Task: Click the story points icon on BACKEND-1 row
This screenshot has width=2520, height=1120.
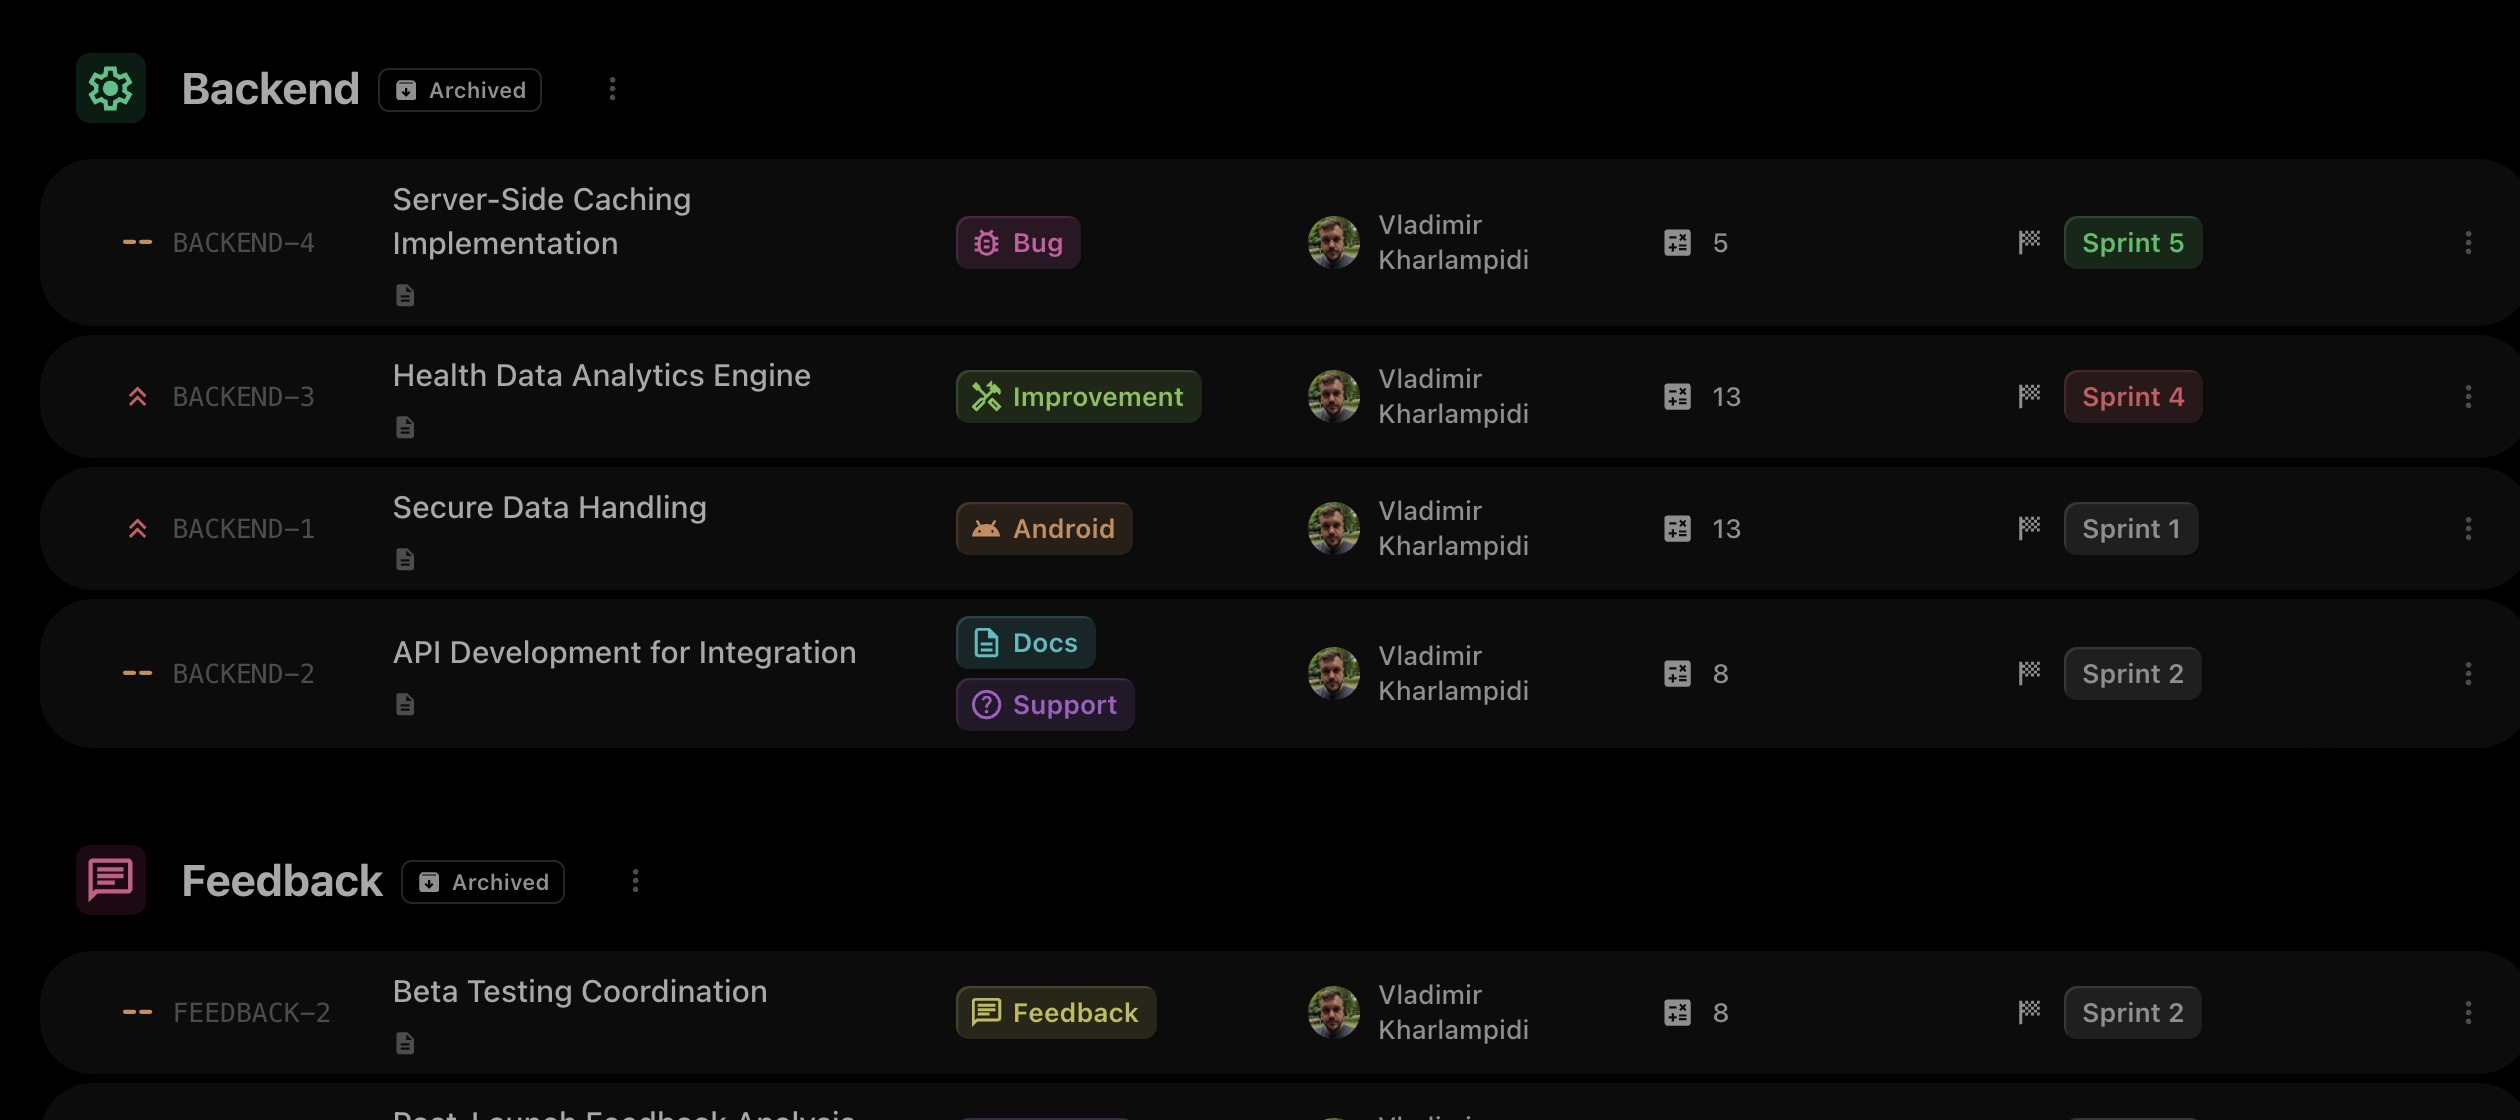Action: click(x=1677, y=529)
